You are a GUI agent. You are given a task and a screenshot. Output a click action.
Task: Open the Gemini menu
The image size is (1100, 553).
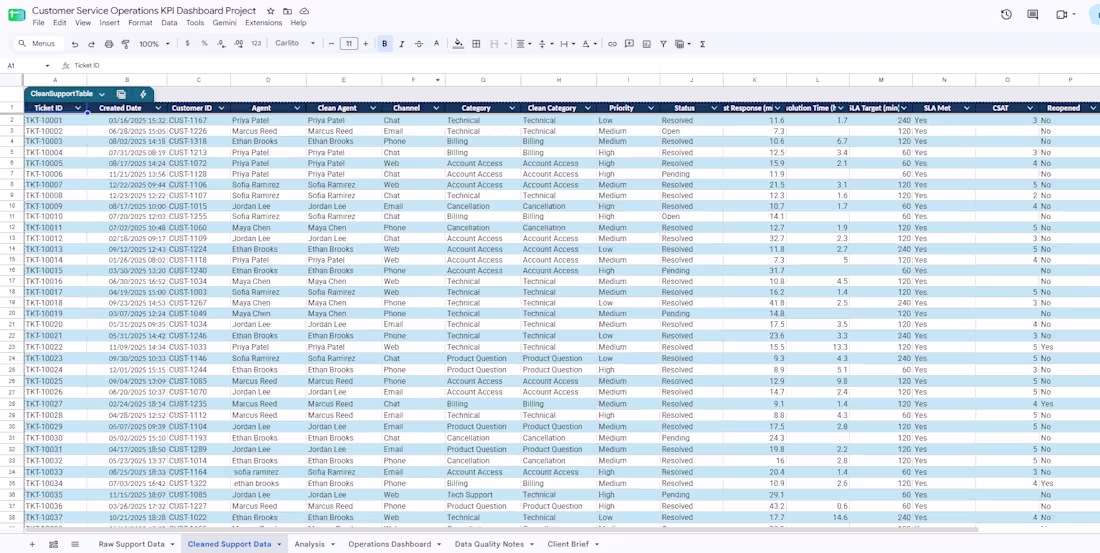[224, 22]
